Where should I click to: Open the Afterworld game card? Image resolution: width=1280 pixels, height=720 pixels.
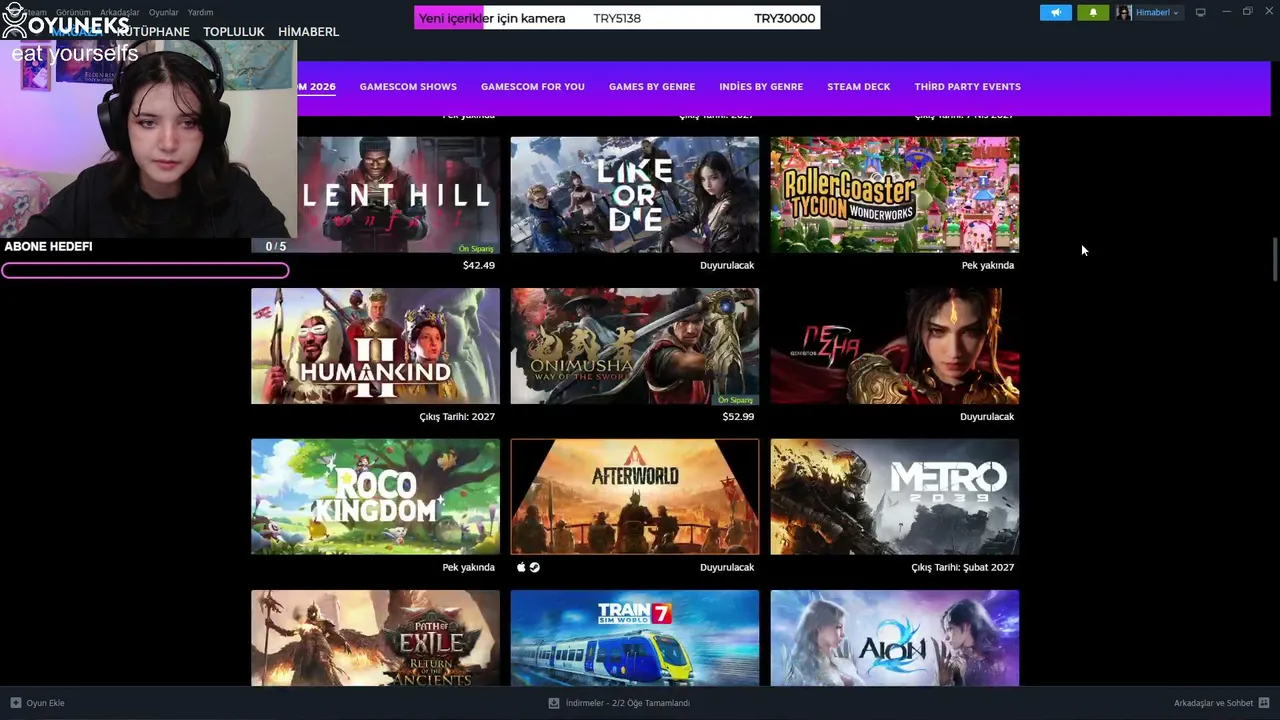pyautogui.click(x=635, y=497)
